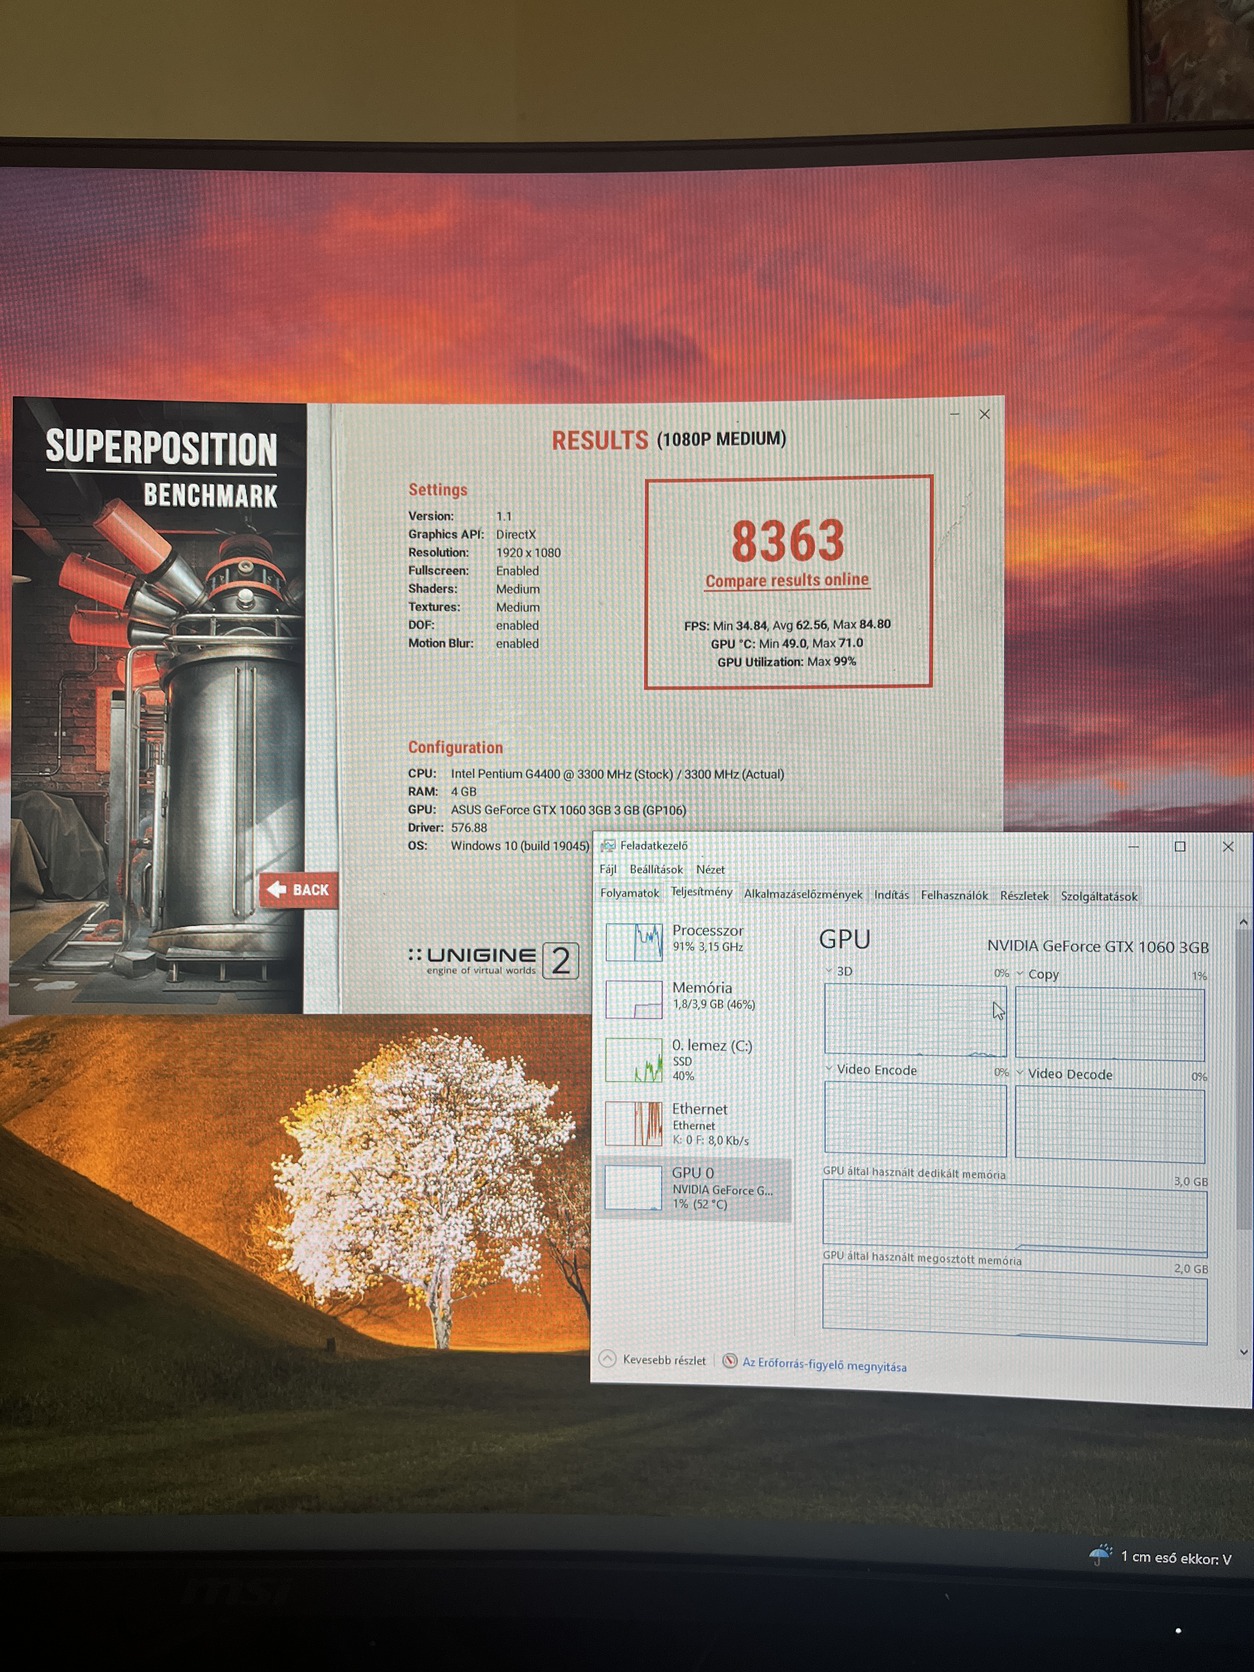Select the GPU 0 performance entry

tap(694, 1188)
